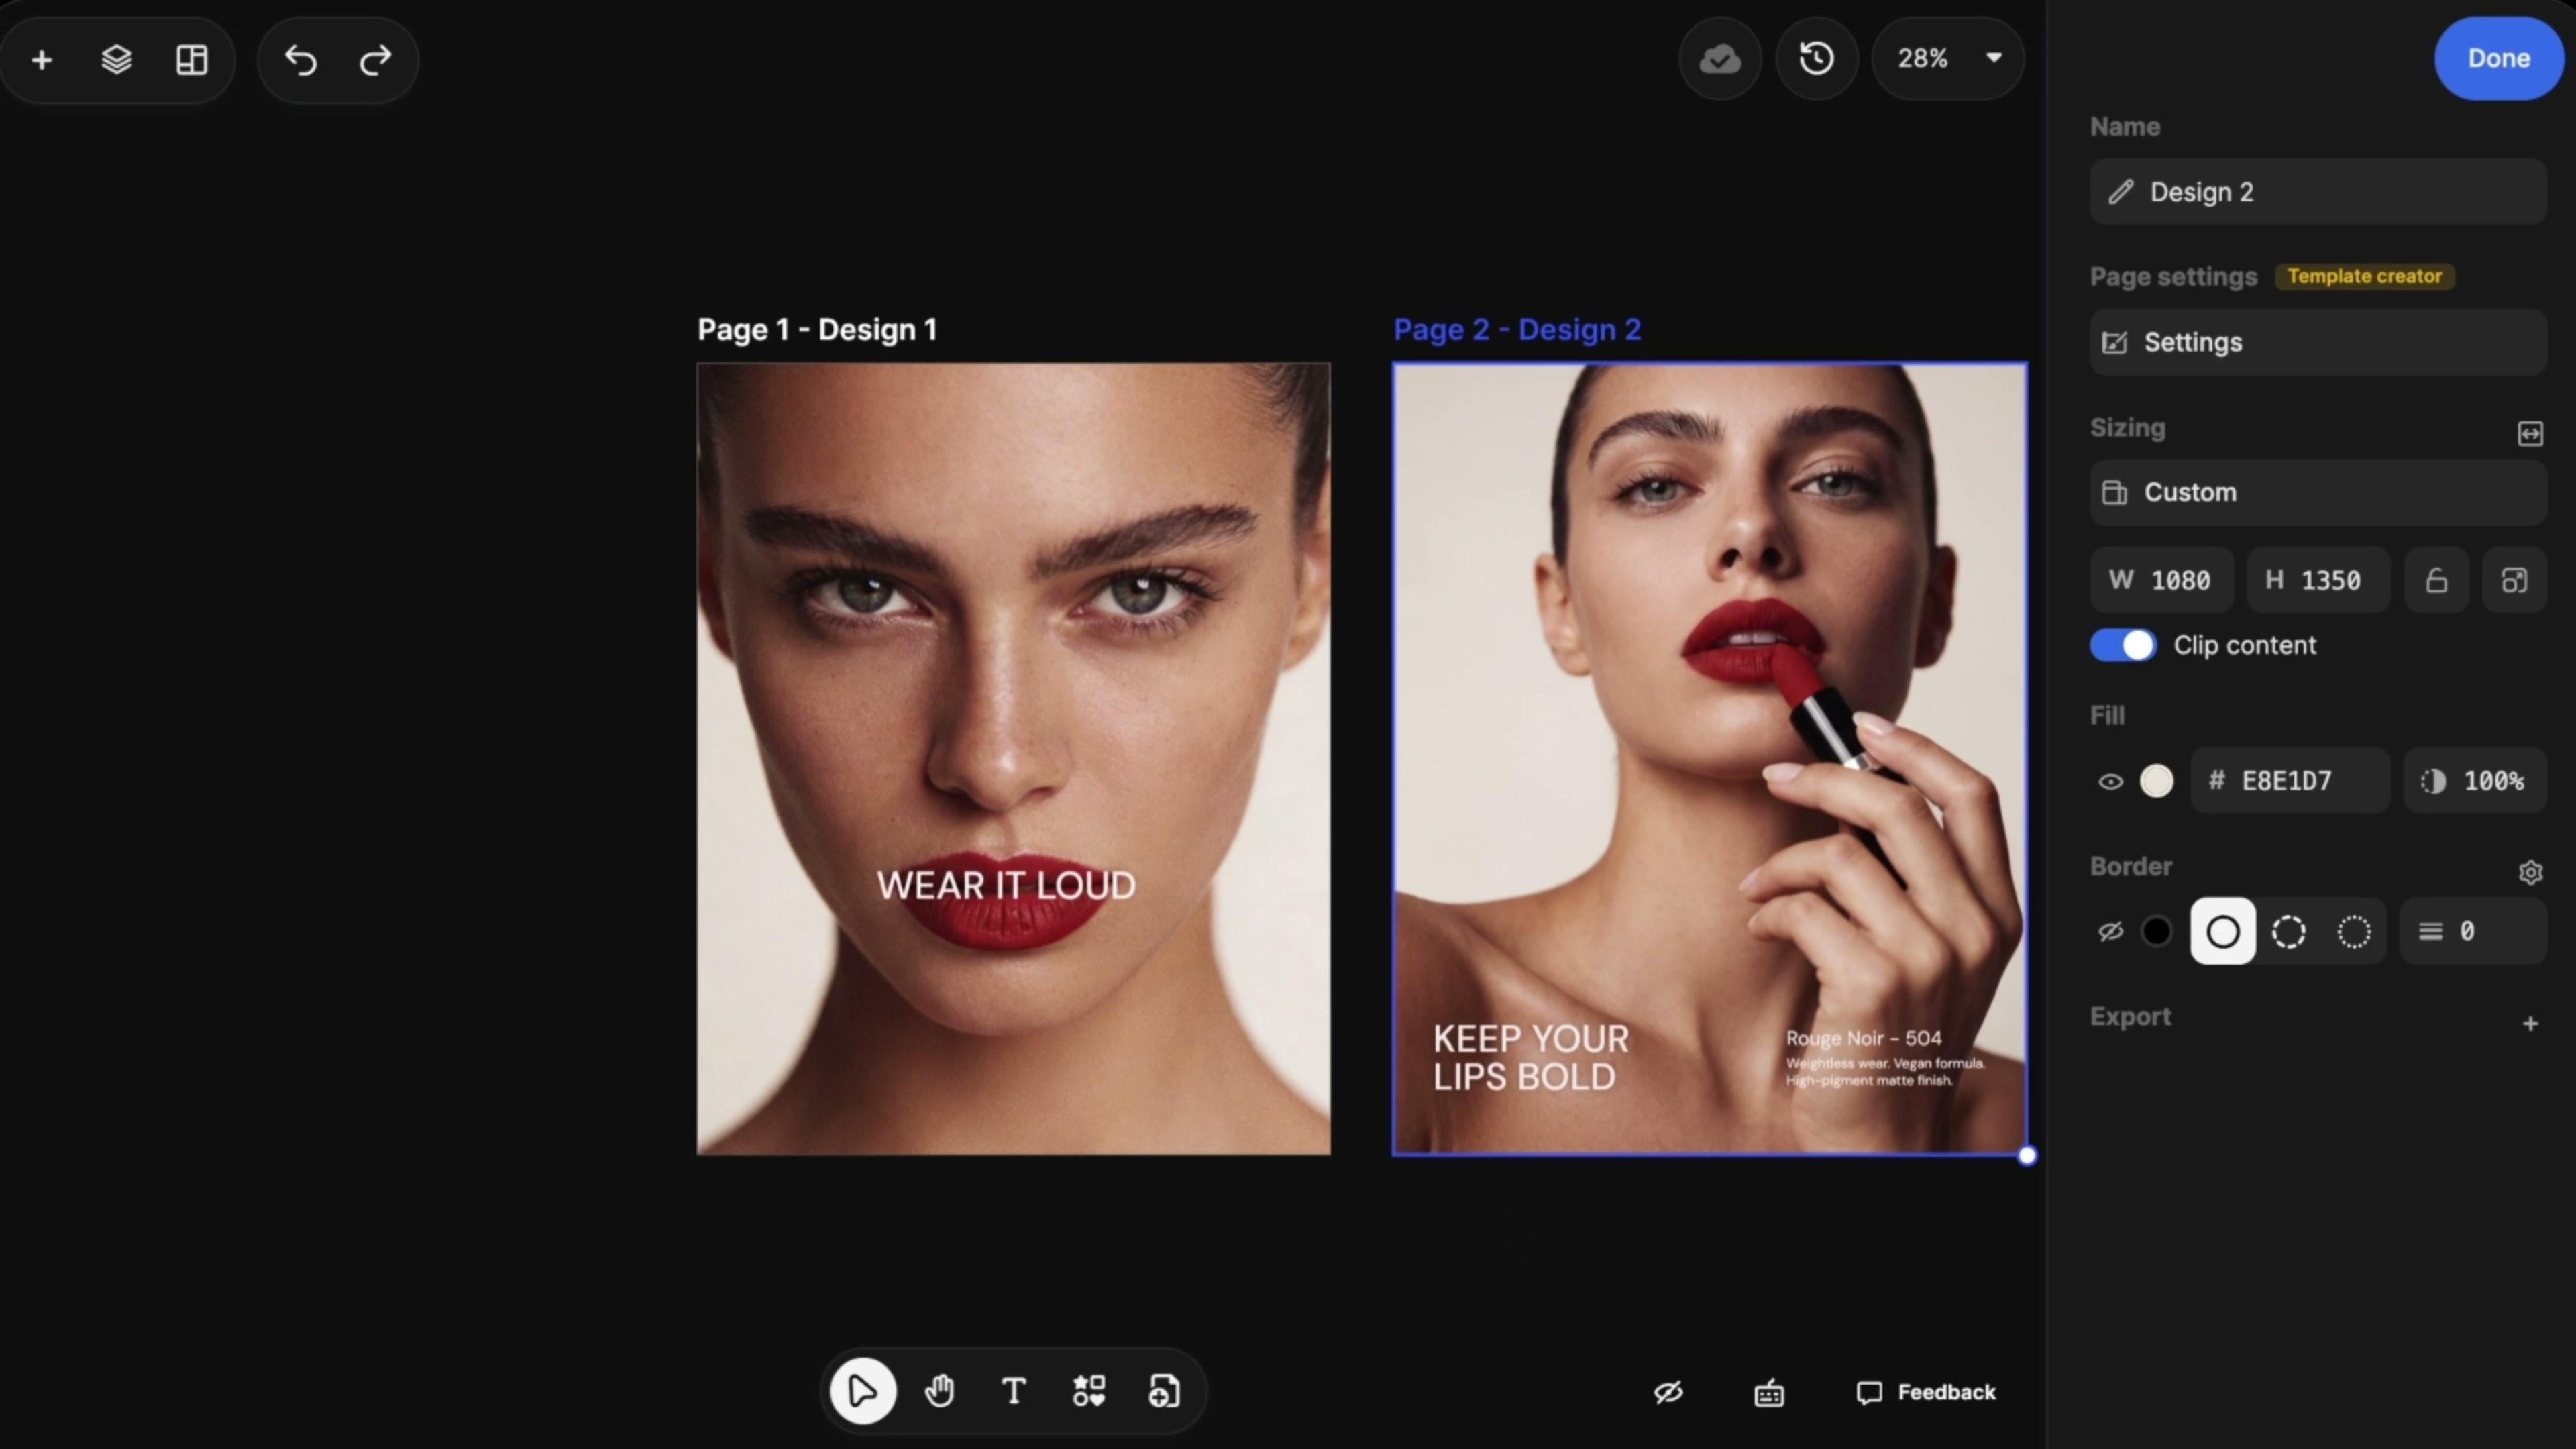2576x1449 pixels.
Task: Toggle fill visibility eye icon
Action: [x=2110, y=781]
